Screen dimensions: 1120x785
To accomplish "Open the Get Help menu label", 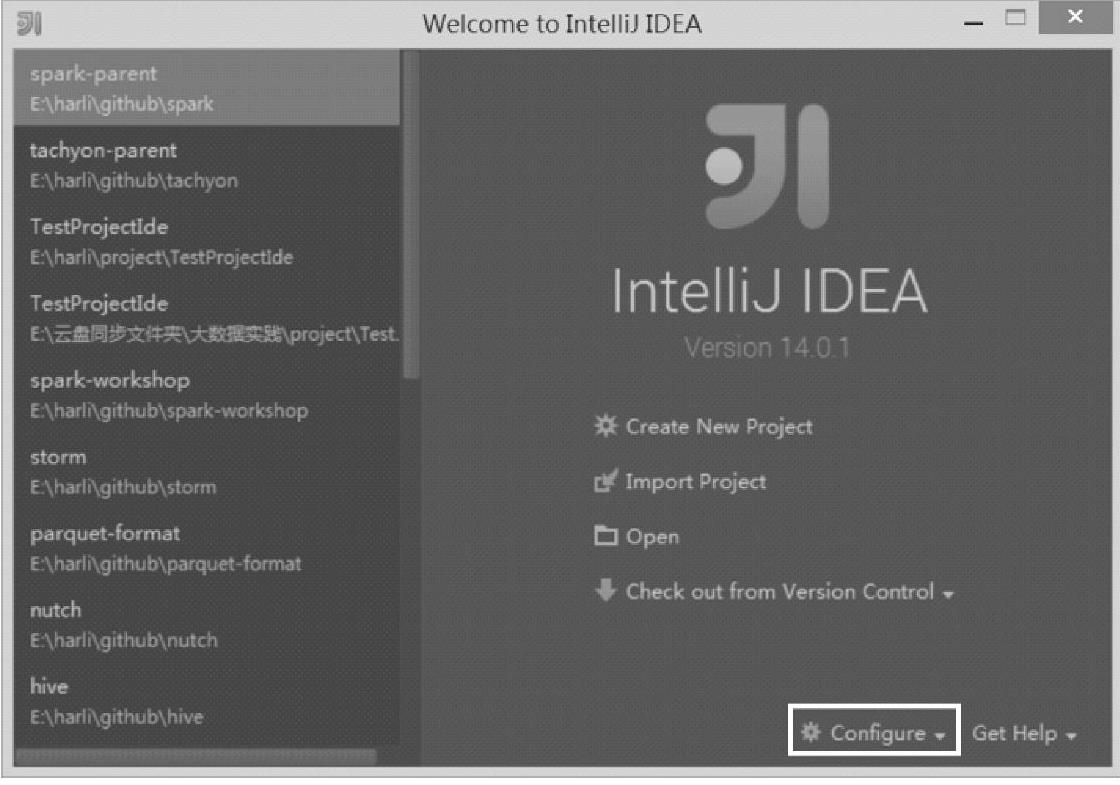I will [x=1014, y=733].
